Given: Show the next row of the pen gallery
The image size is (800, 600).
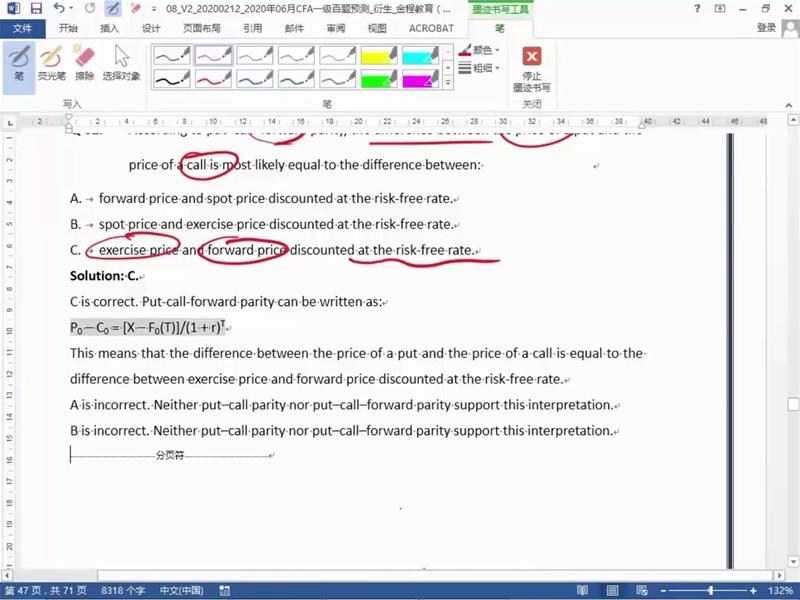Looking at the screenshot, I should tap(448, 67).
